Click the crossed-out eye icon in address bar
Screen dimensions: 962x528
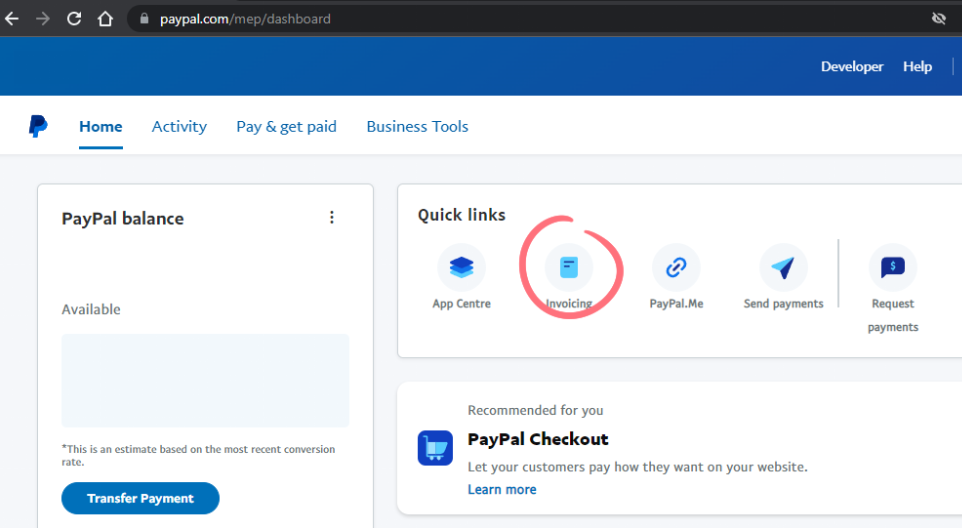(939, 19)
